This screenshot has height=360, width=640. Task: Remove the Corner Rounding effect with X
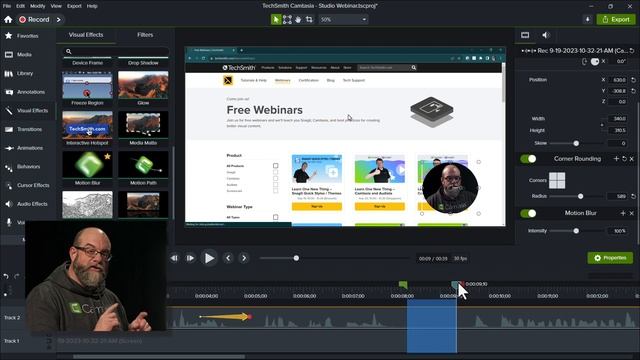(x=632, y=159)
